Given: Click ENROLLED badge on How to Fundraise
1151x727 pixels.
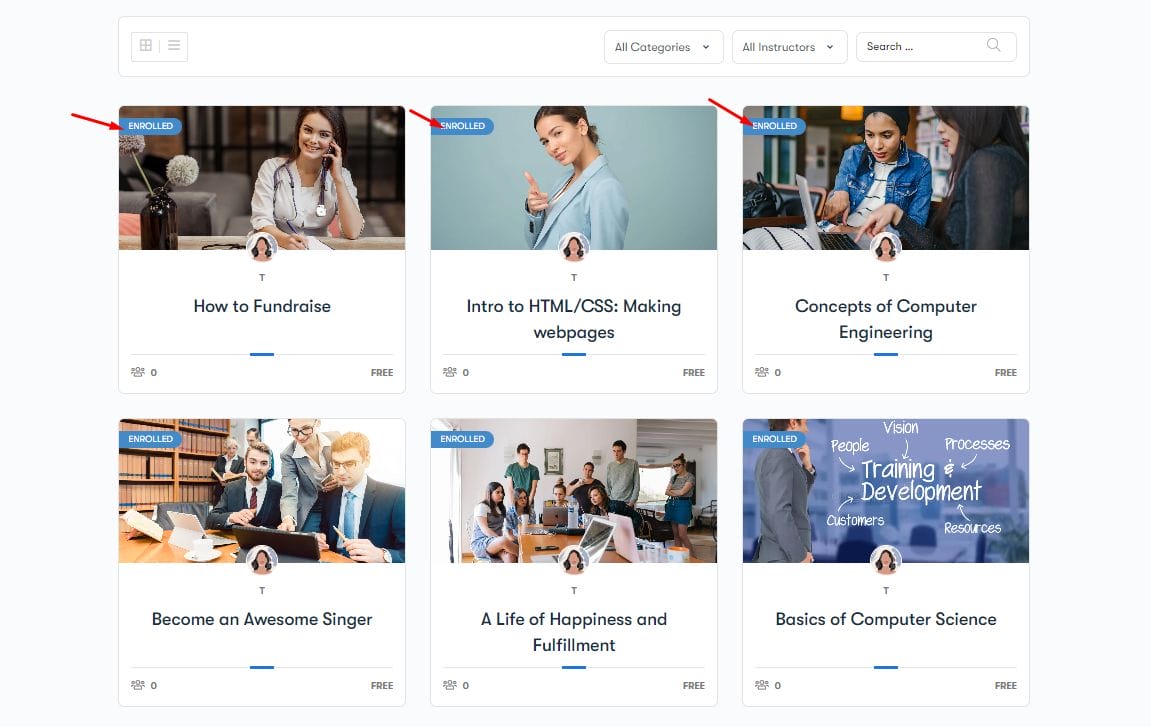Looking at the screenshot, I should pos(150,126).
